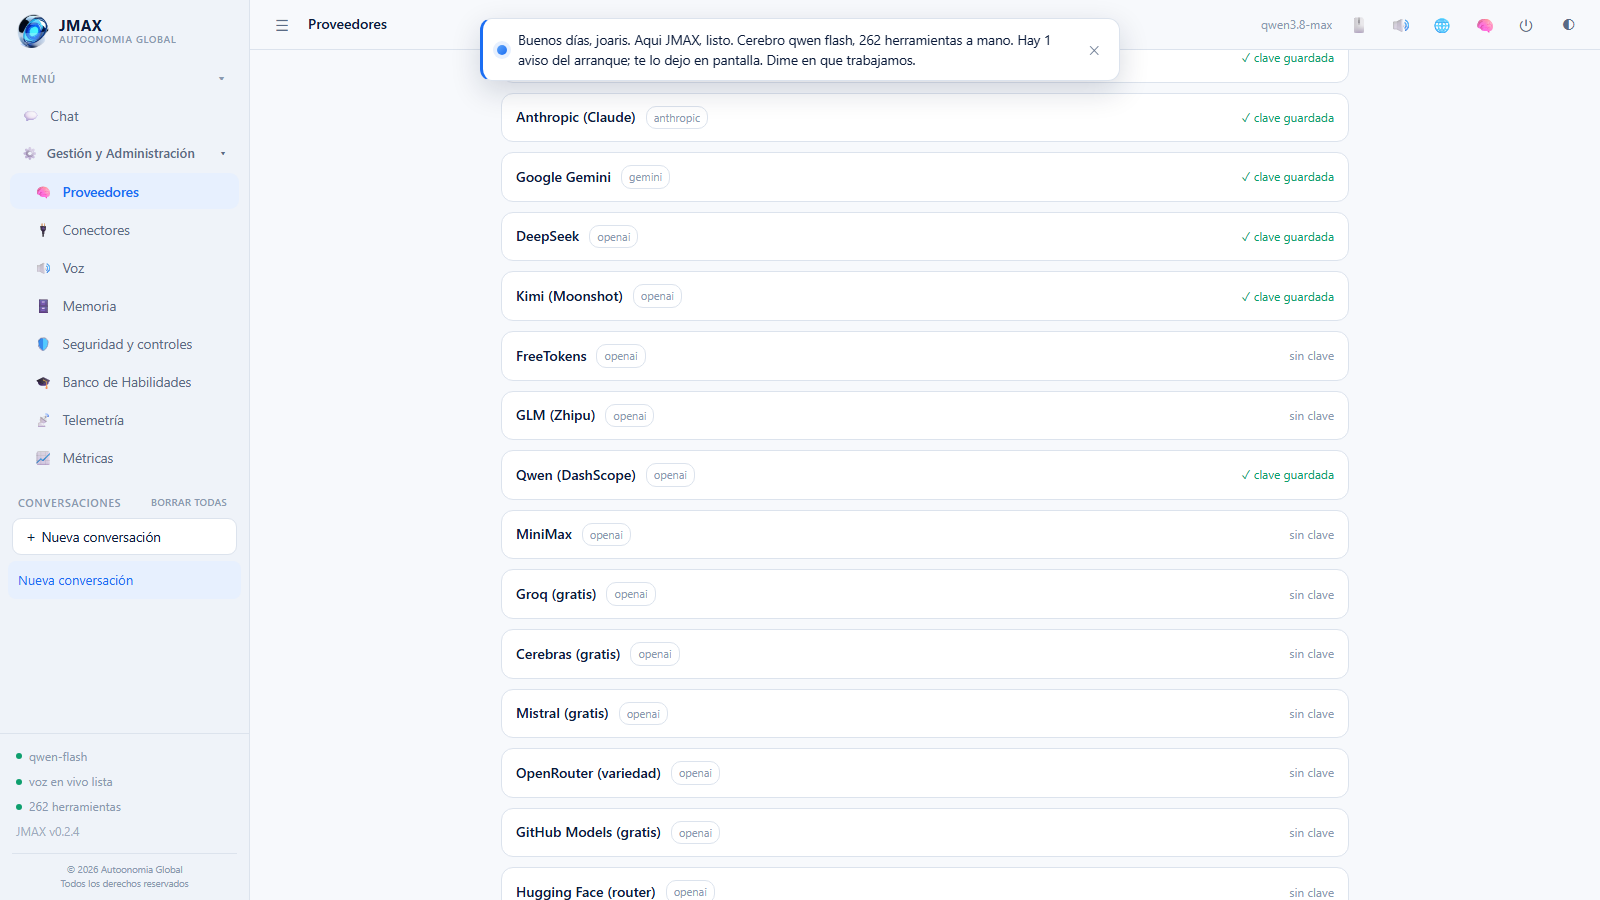Expand the Anthropic (Claude) provider row

point(924,118)
